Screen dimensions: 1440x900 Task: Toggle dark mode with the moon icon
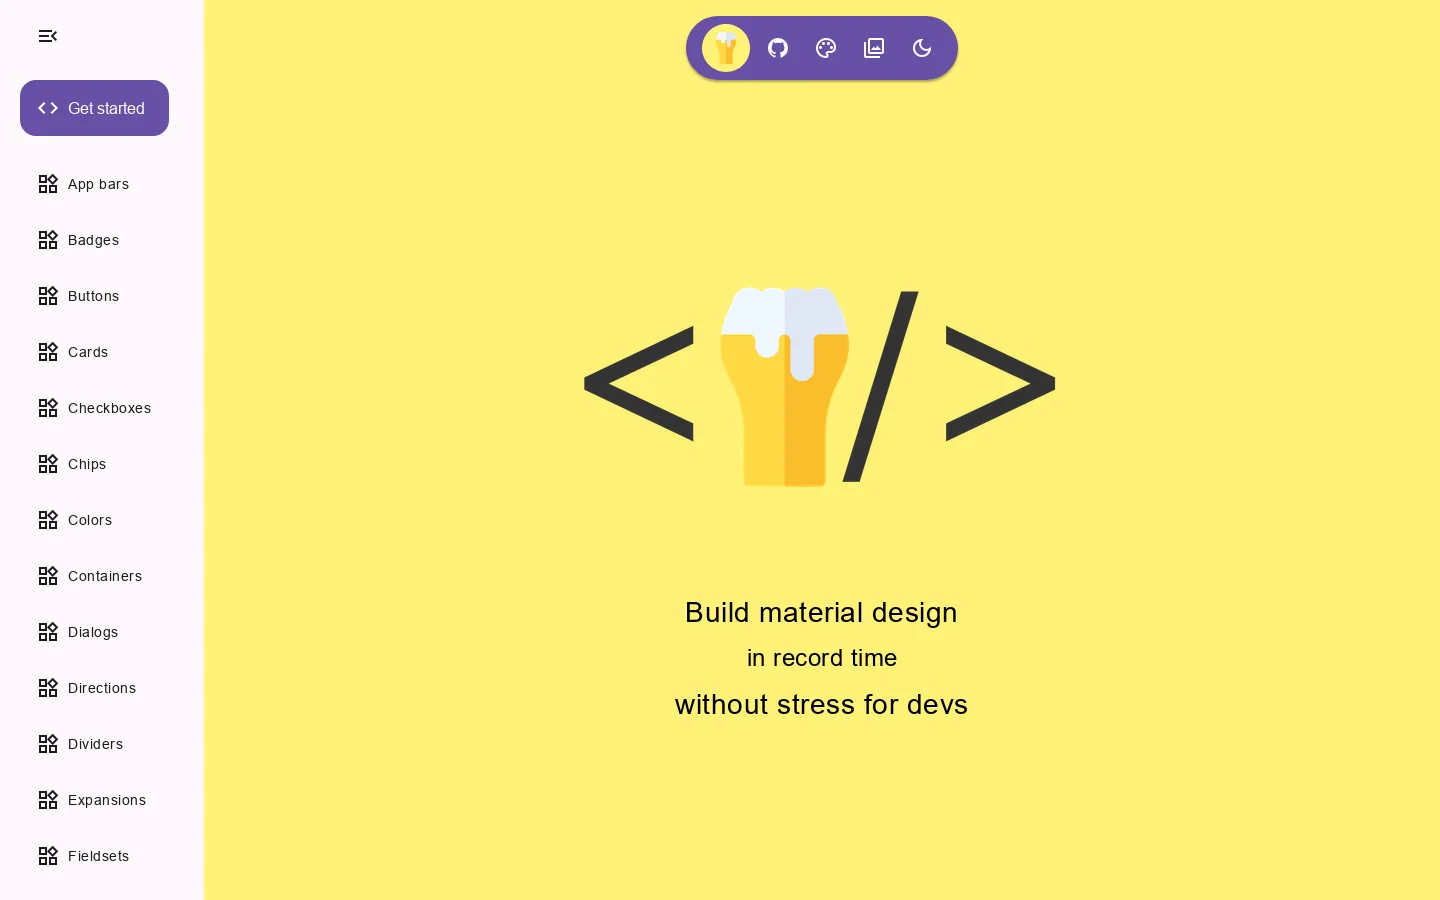coord(922,48)
